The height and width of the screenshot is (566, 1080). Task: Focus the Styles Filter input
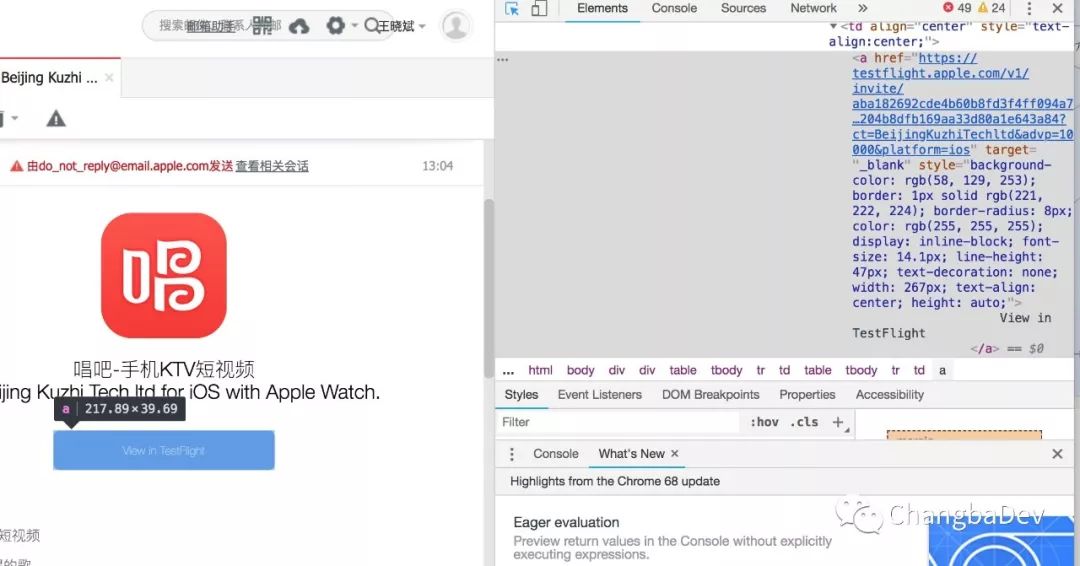click(619, 422)
